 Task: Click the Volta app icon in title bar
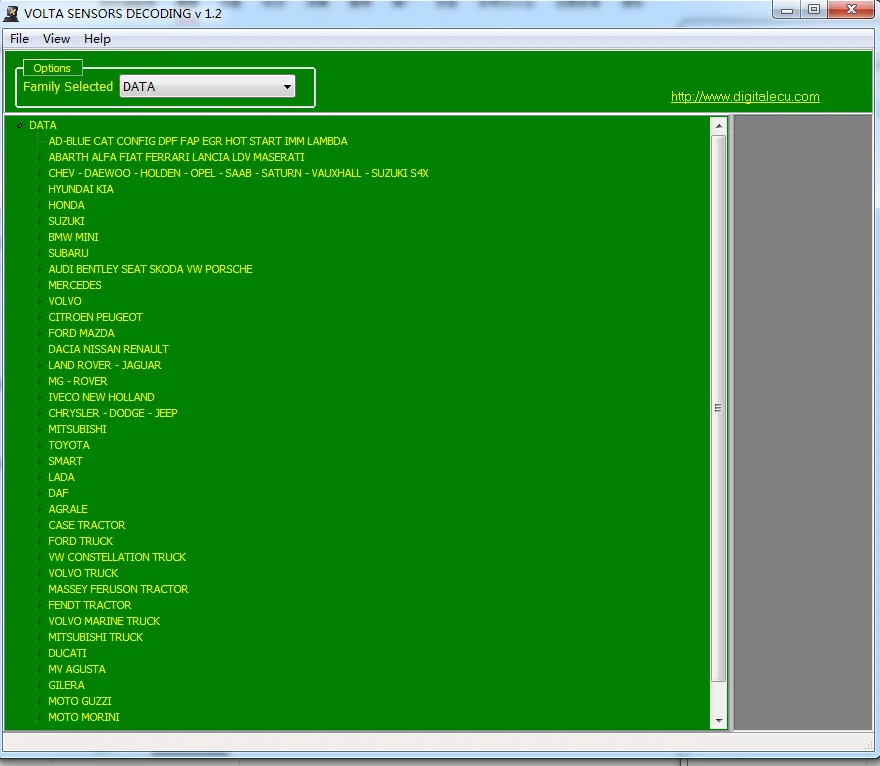pyautogui.click(x=11, y=13)
